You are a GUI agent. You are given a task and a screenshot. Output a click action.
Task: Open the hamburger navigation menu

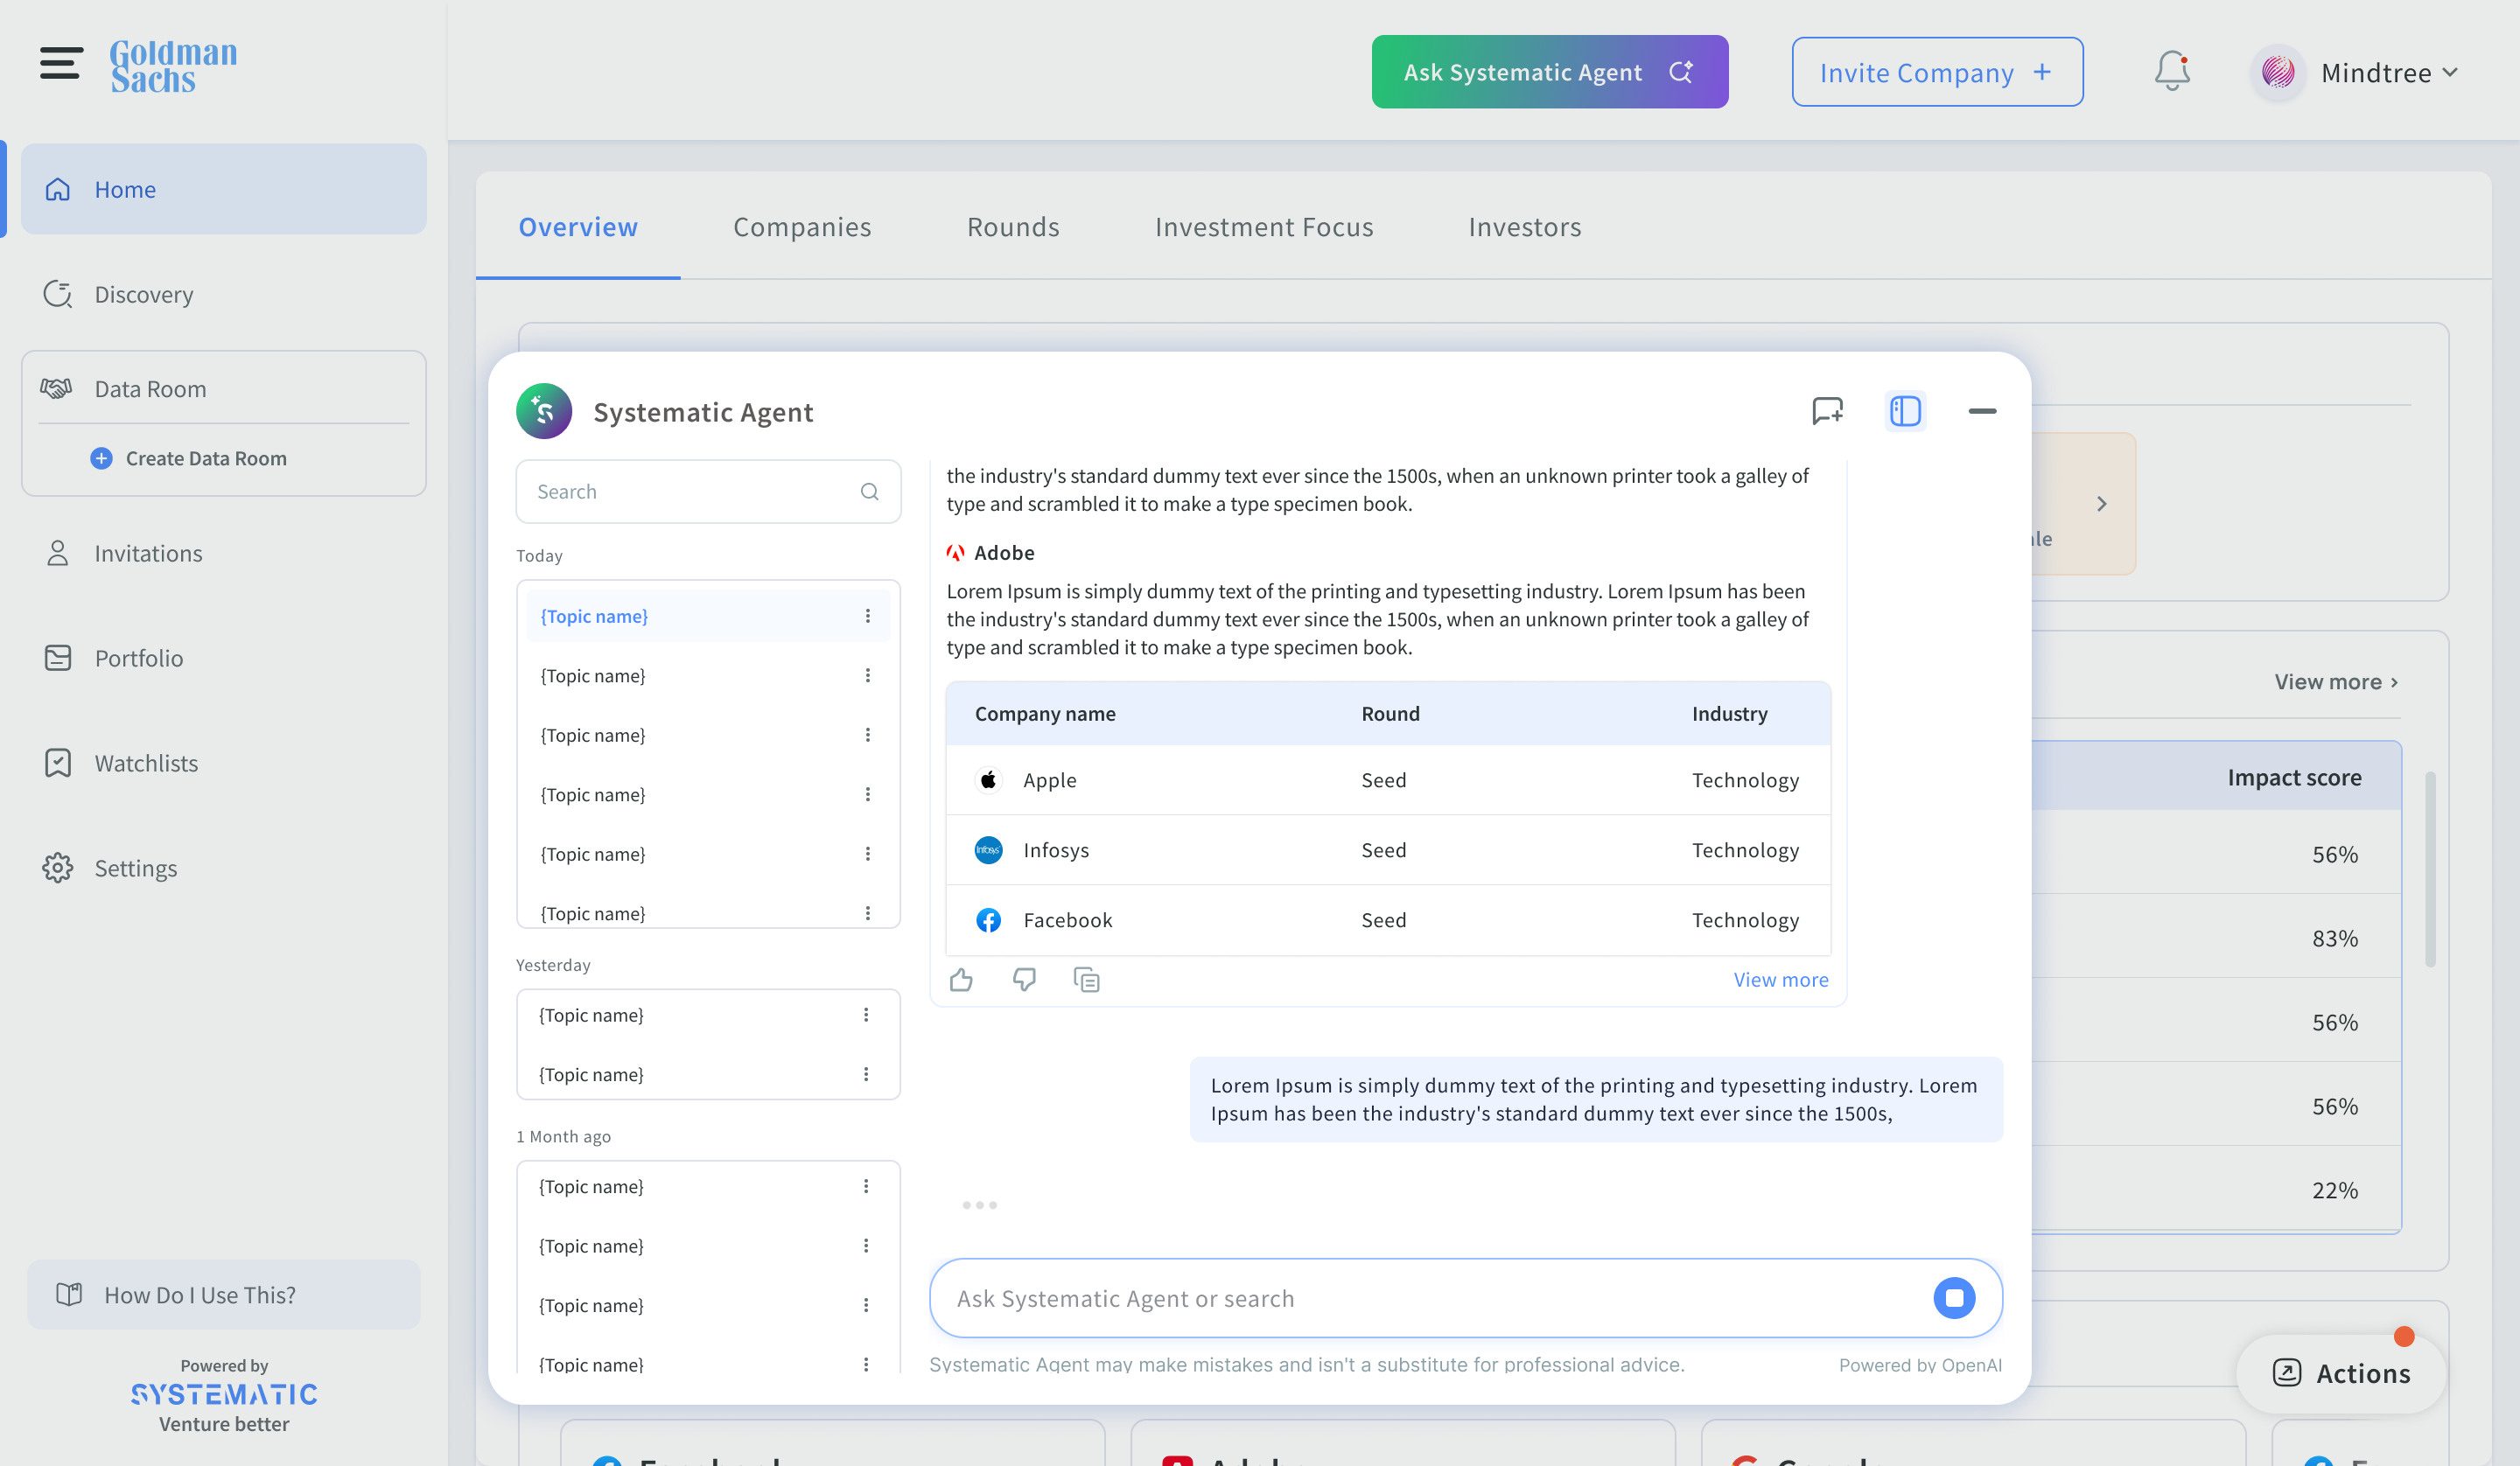(61, 63)
